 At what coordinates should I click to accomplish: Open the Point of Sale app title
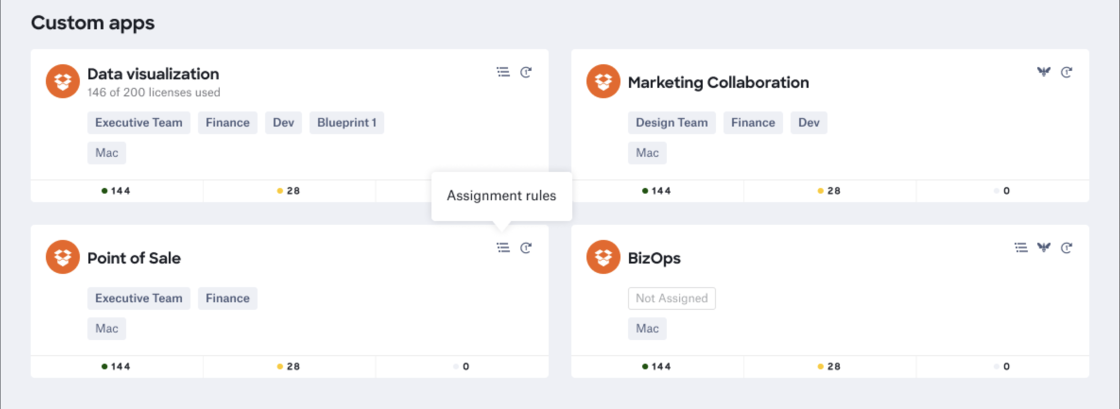tap(134, 258)
